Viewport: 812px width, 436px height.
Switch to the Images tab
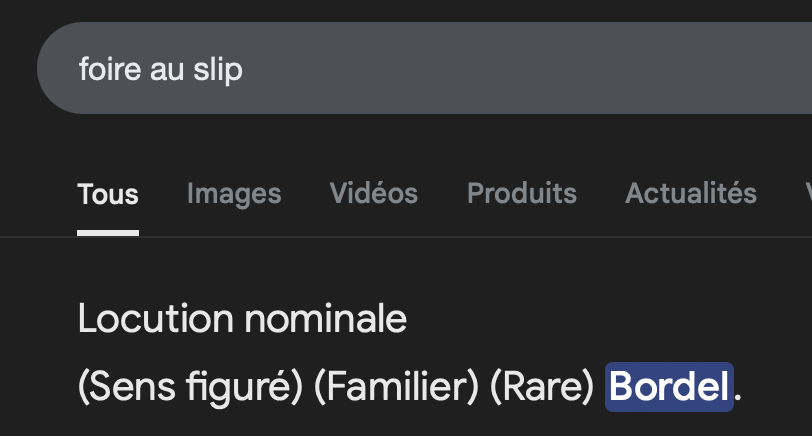tap(234, 193)
